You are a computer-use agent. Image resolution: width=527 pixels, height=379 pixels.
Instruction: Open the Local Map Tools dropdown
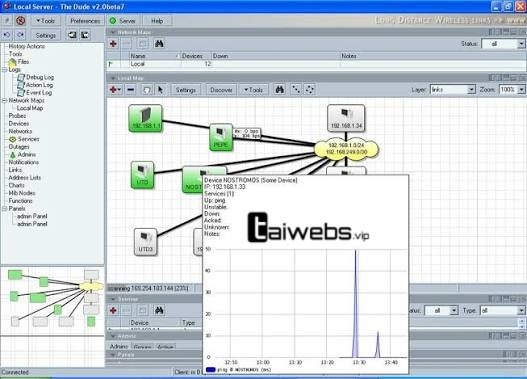coord(254,90)
